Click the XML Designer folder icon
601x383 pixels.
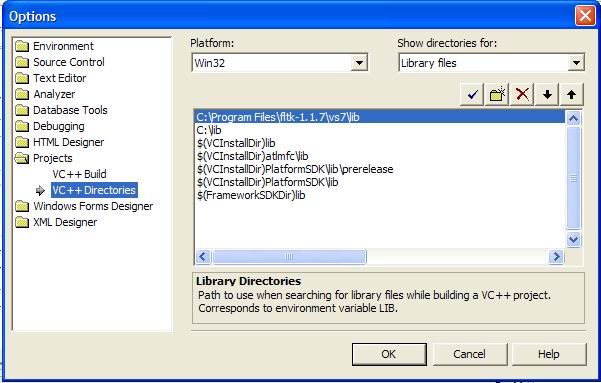coord(22,222)
